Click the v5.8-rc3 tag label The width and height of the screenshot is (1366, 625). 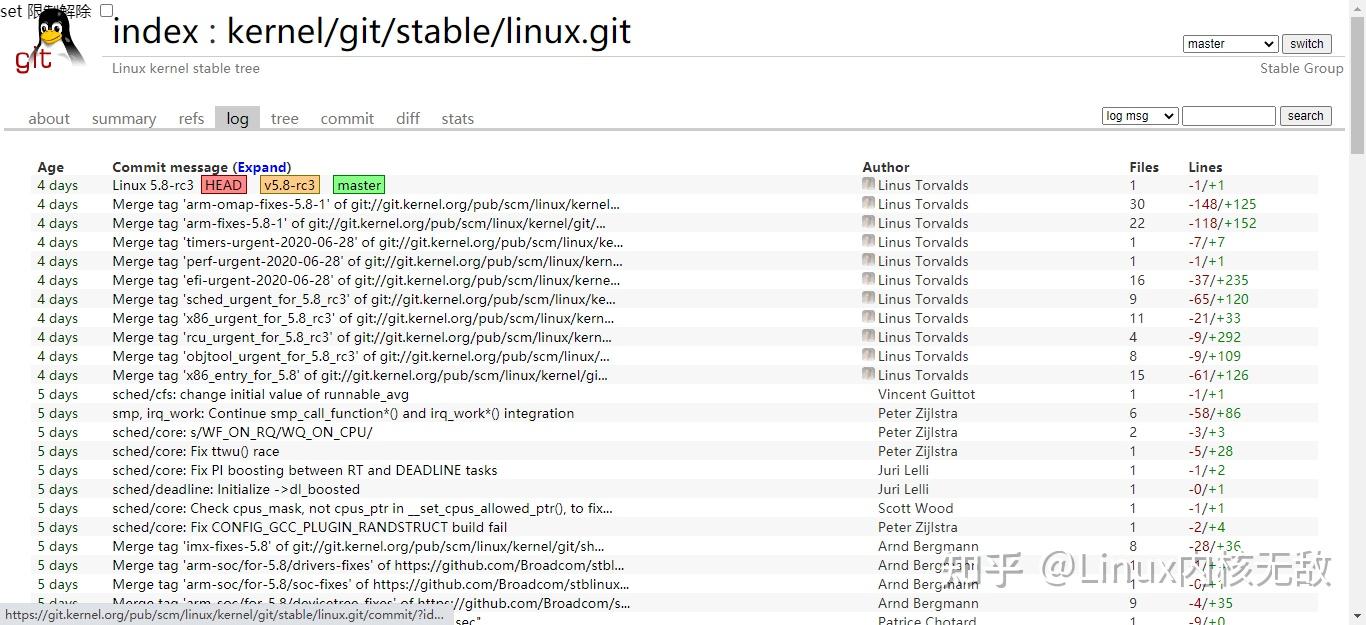coord(289,185)
